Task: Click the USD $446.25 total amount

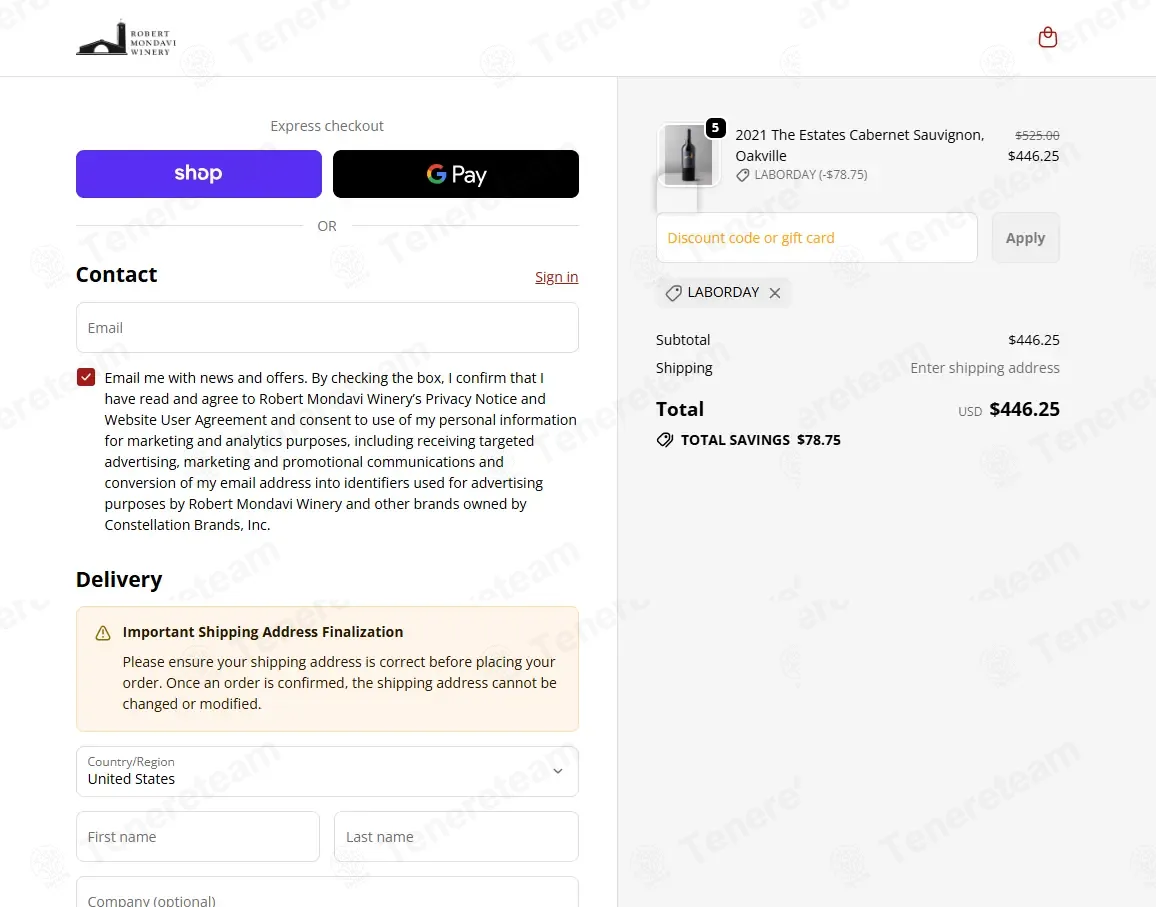Action: click(x=1009, y=409)
